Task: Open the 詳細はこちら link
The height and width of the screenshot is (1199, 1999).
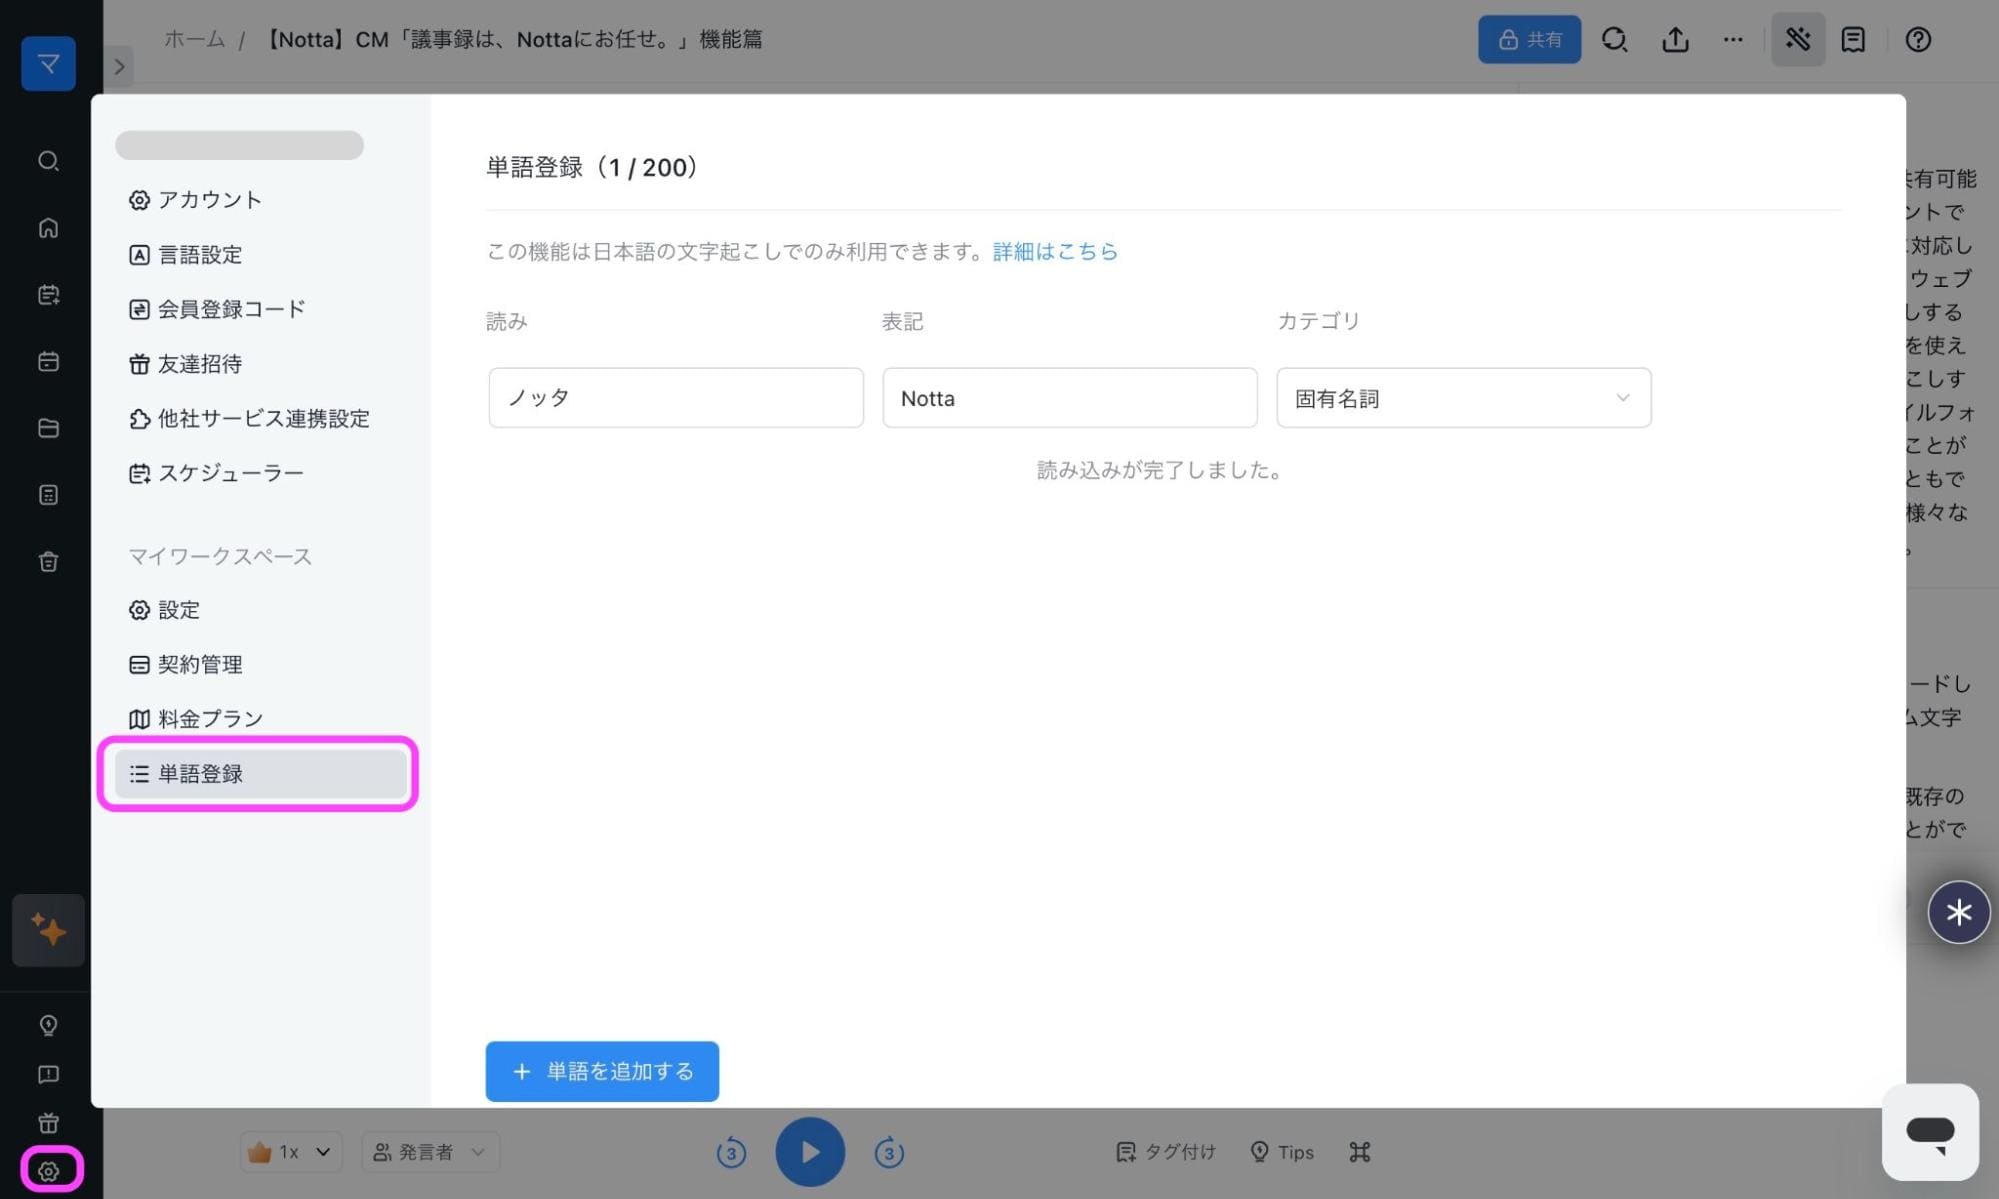Action: pyautogui.click(x=1055, y=251)
